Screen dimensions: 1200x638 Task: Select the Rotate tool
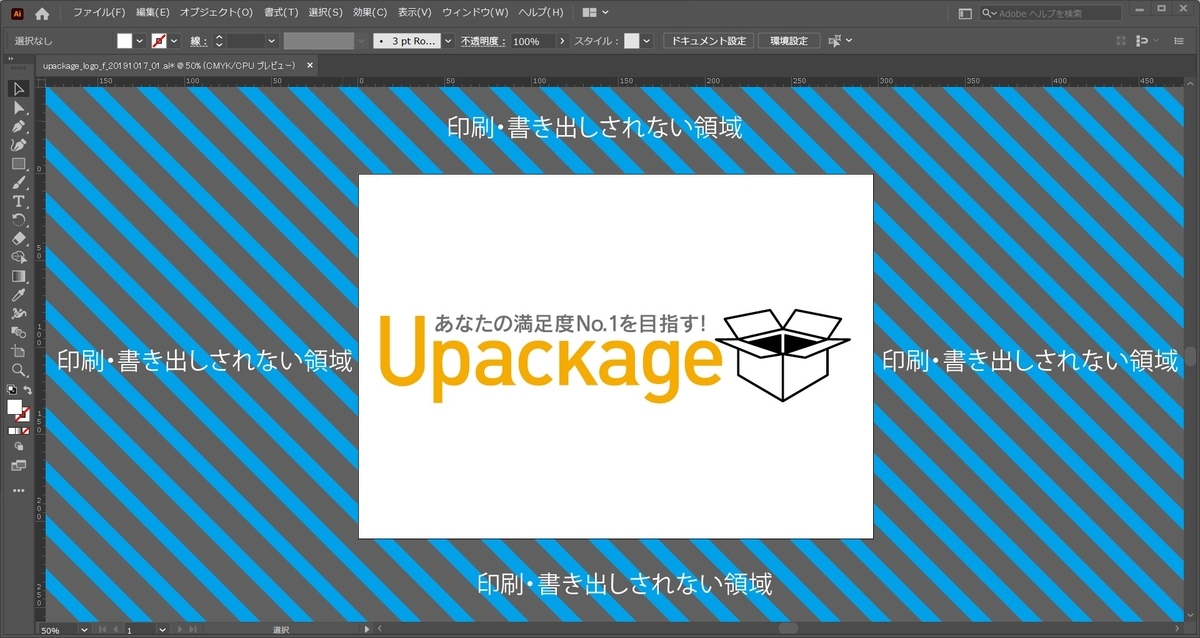[18, 220]
